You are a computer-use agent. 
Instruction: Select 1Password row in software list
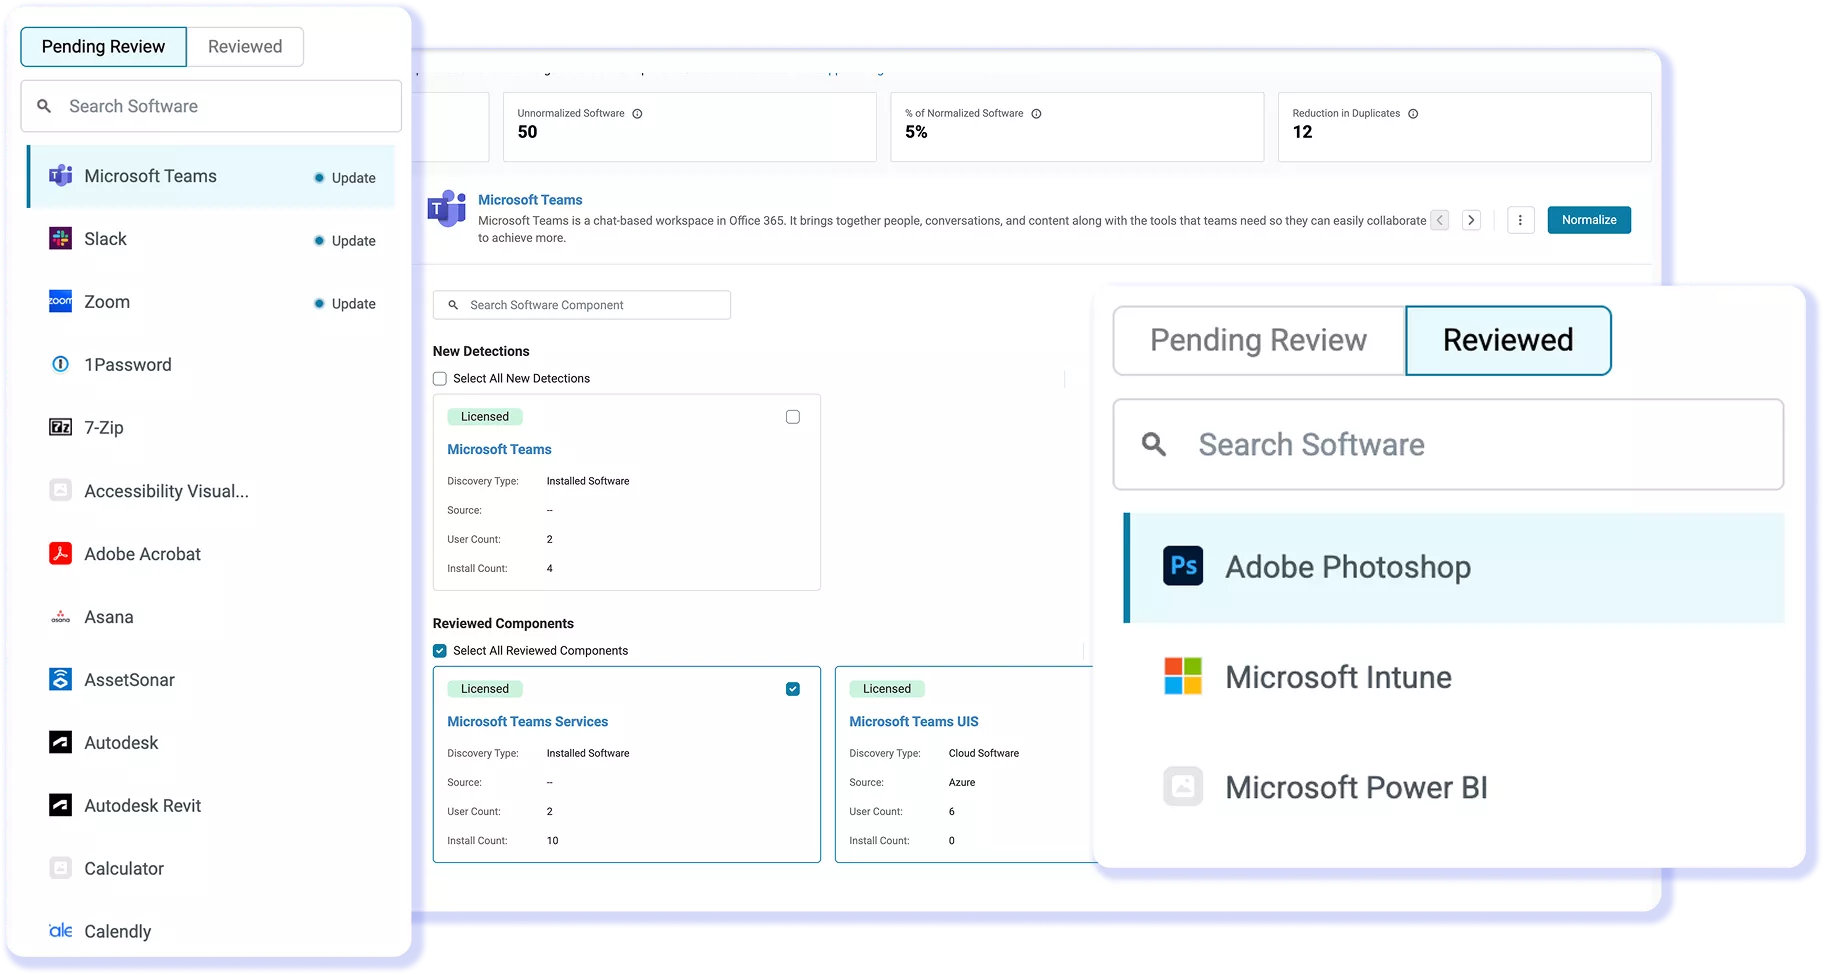(x=211, y=365)
